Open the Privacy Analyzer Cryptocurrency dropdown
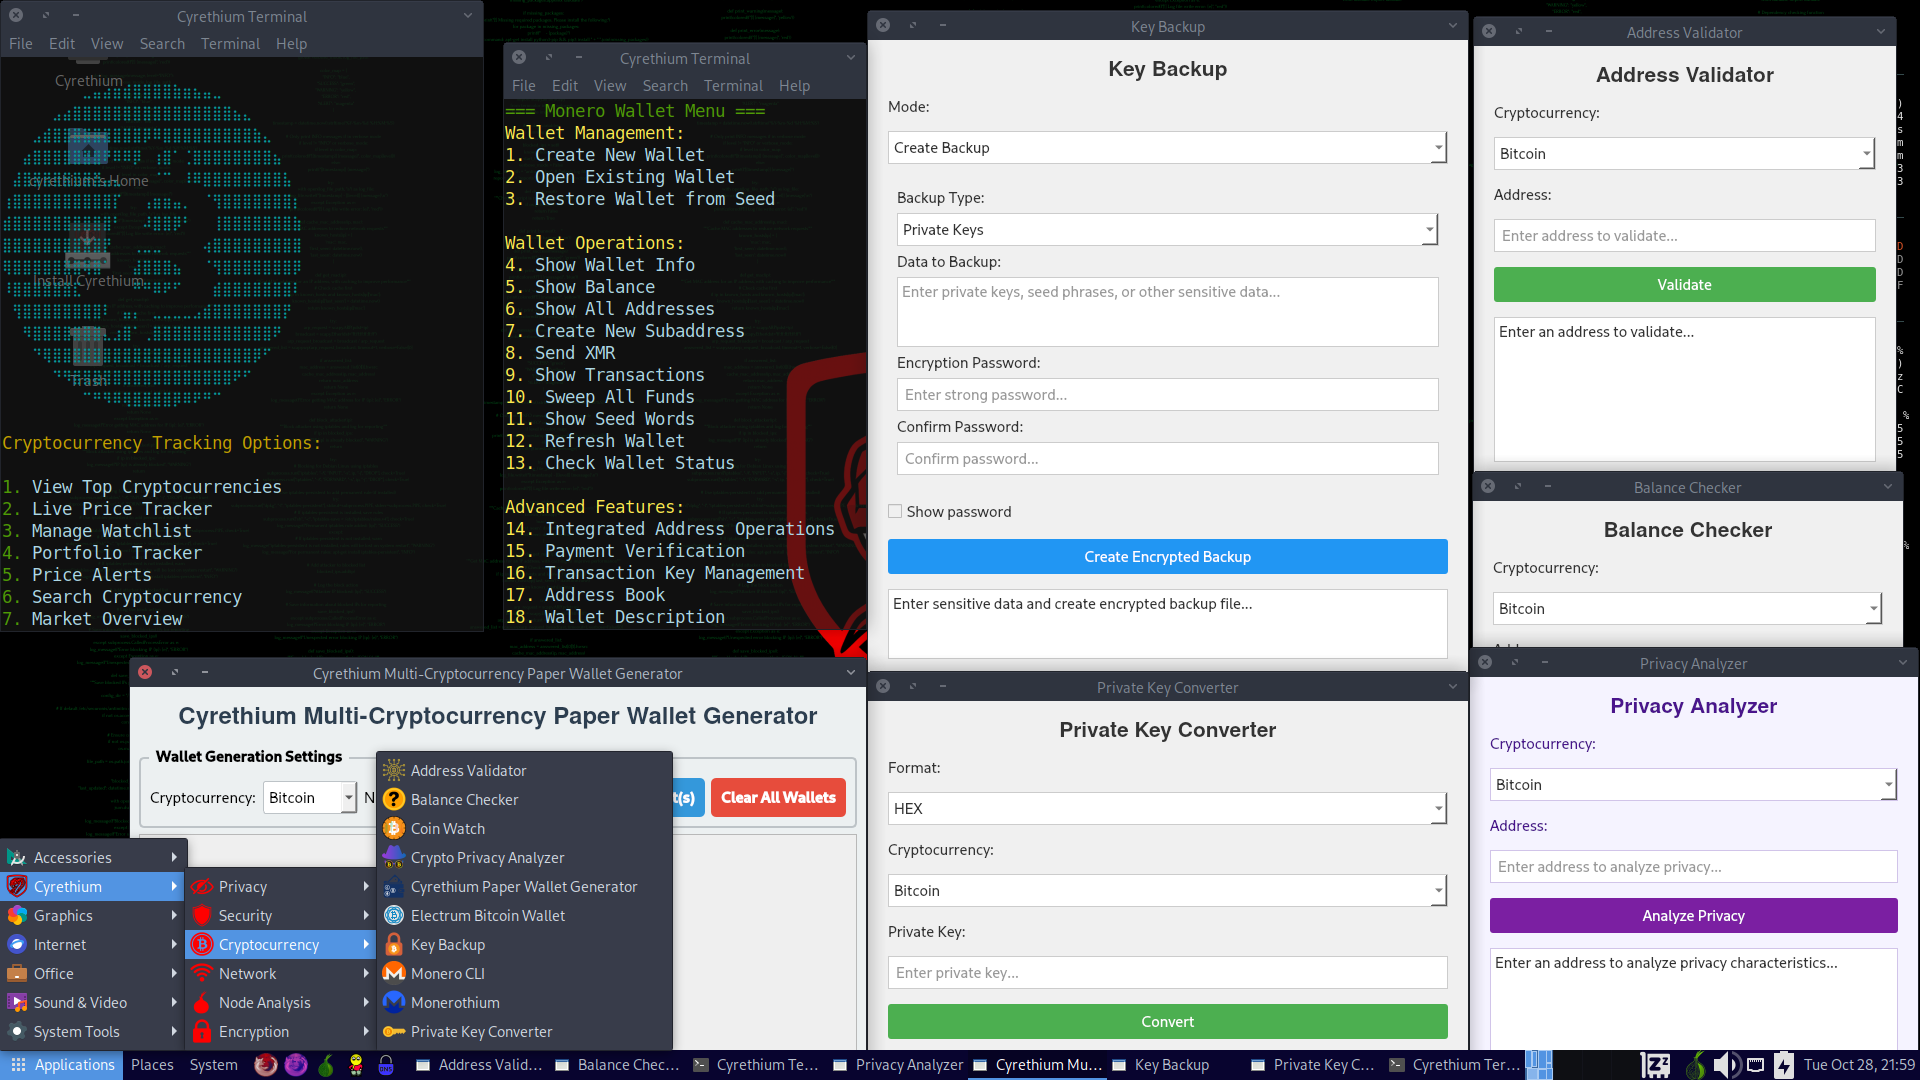The height and width of the screenshot is (1080, 1920). coord(1692,785)
